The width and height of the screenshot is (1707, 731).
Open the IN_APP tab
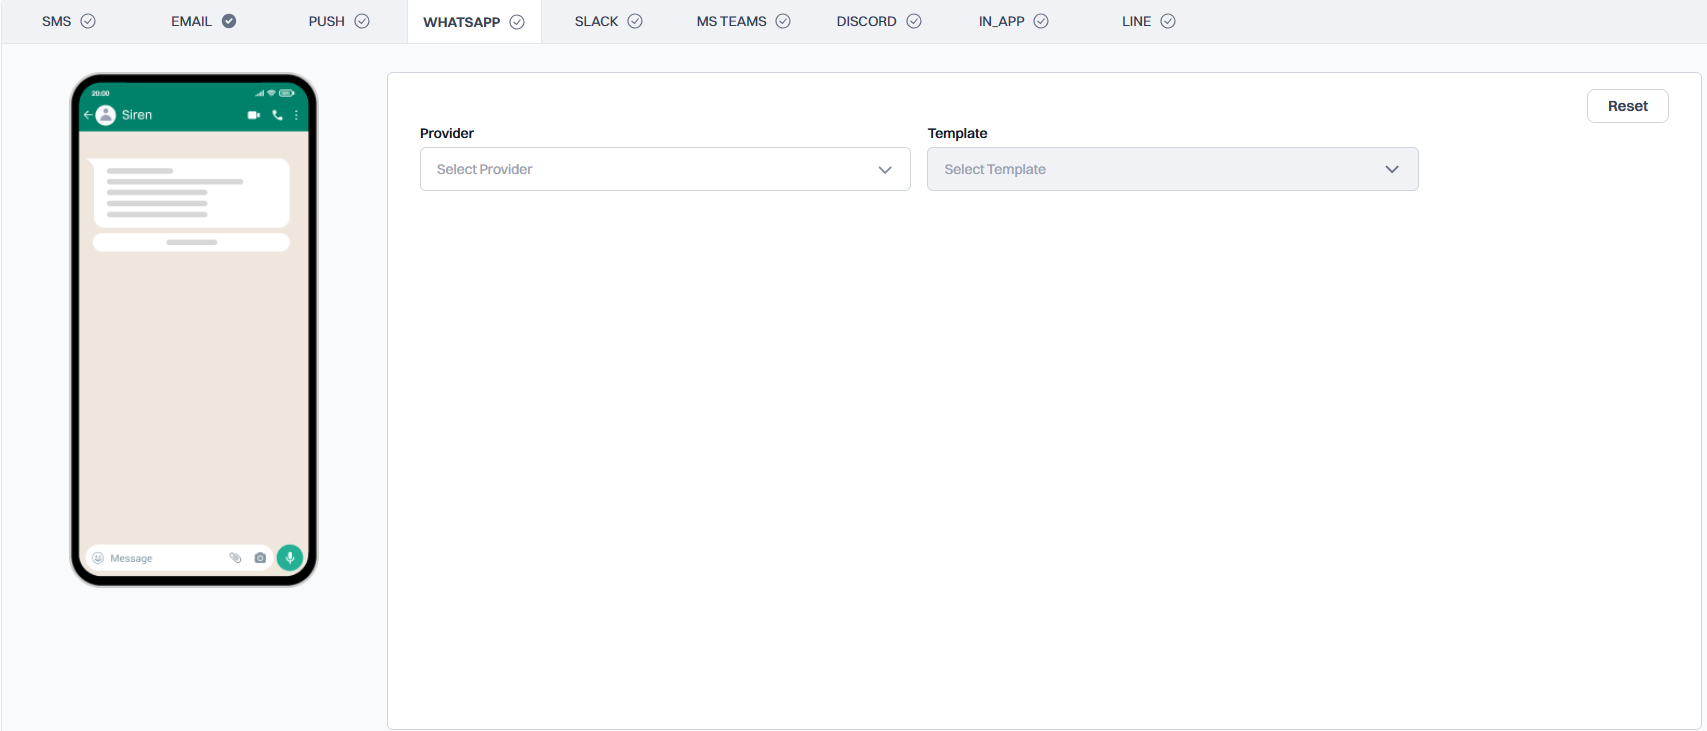(1013, 21)
